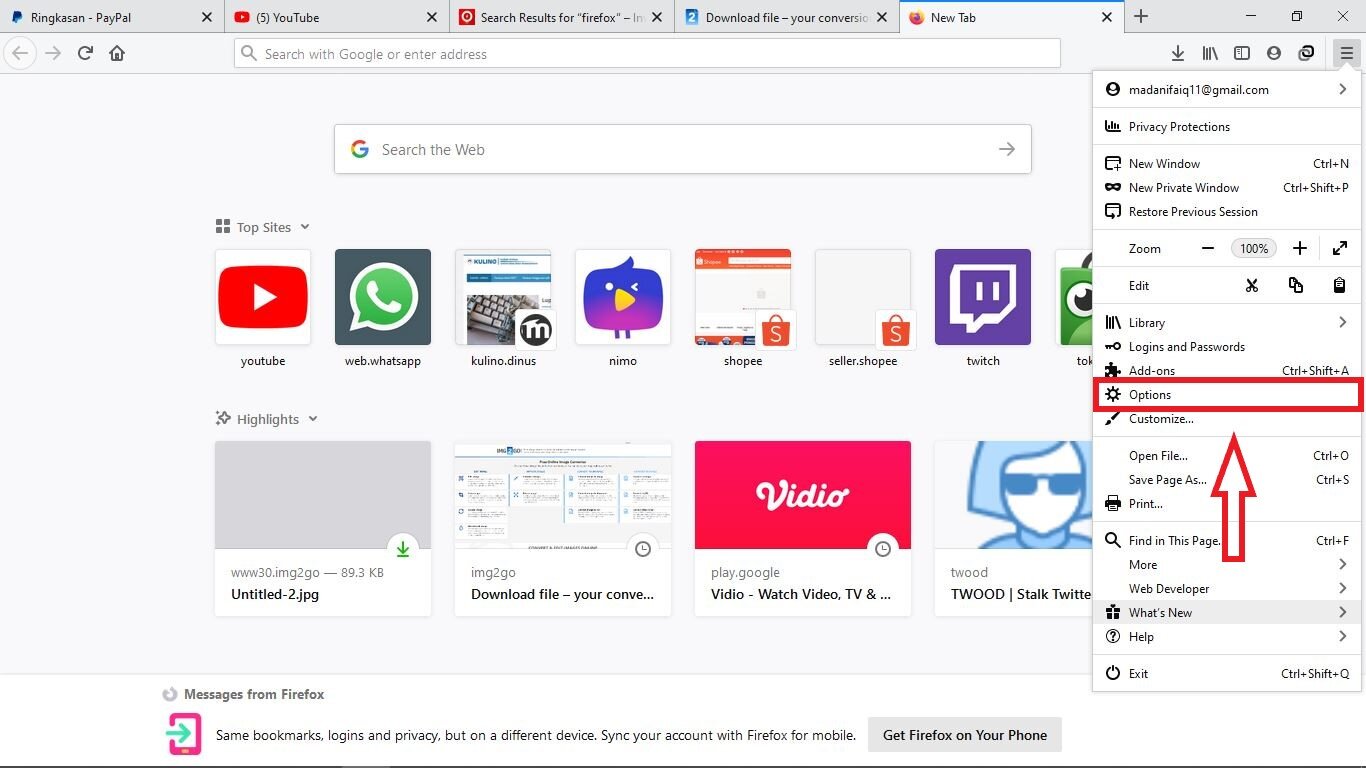This screenshot has width=1366, height=768.
Task: Open a new tab with plus button
Action: click(x=1141, y=17)
